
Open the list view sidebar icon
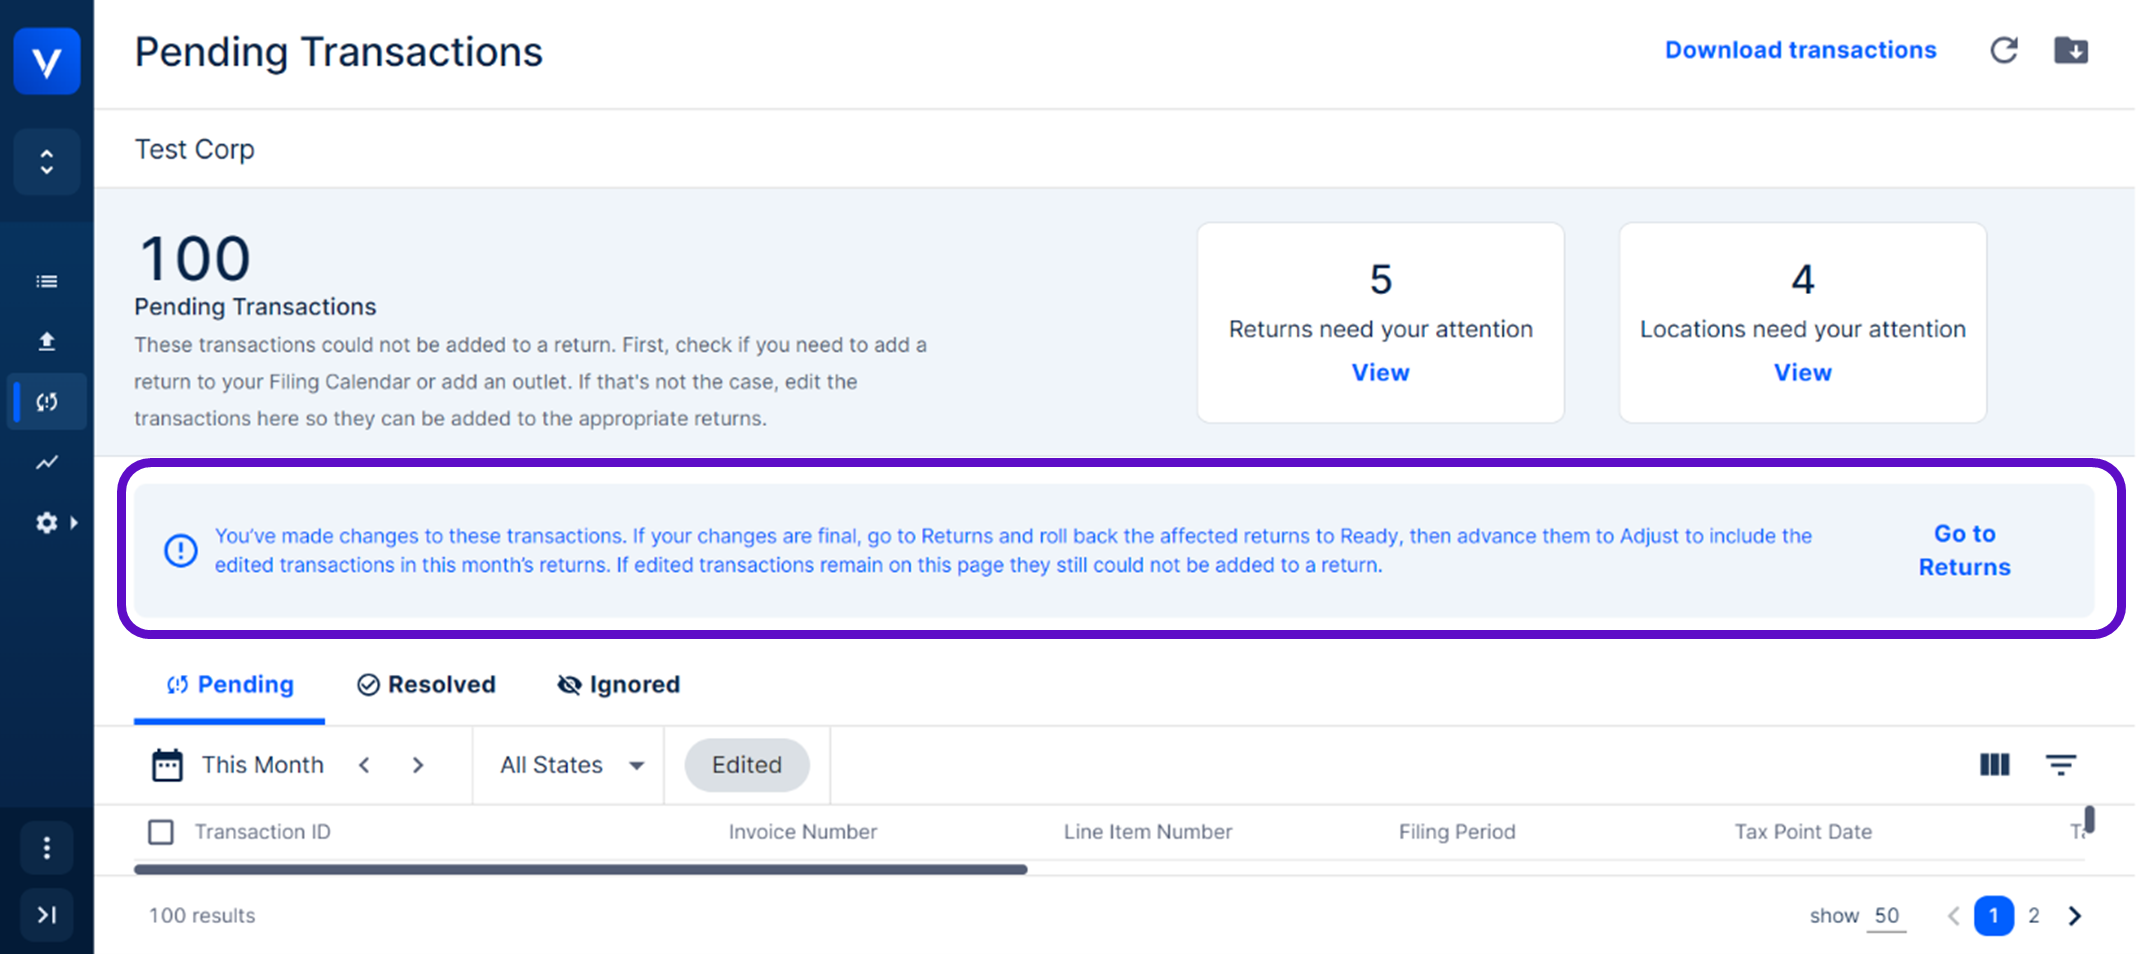47,281
